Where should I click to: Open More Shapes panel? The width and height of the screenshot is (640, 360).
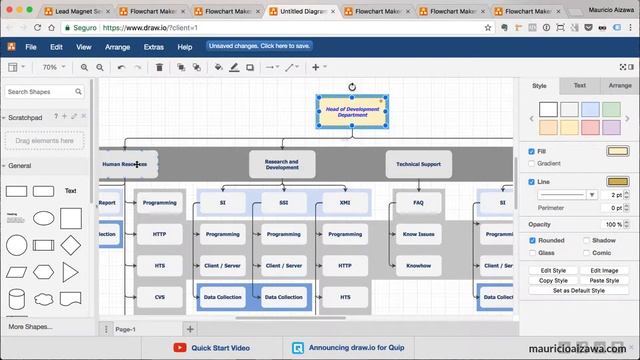click(30, 327)
